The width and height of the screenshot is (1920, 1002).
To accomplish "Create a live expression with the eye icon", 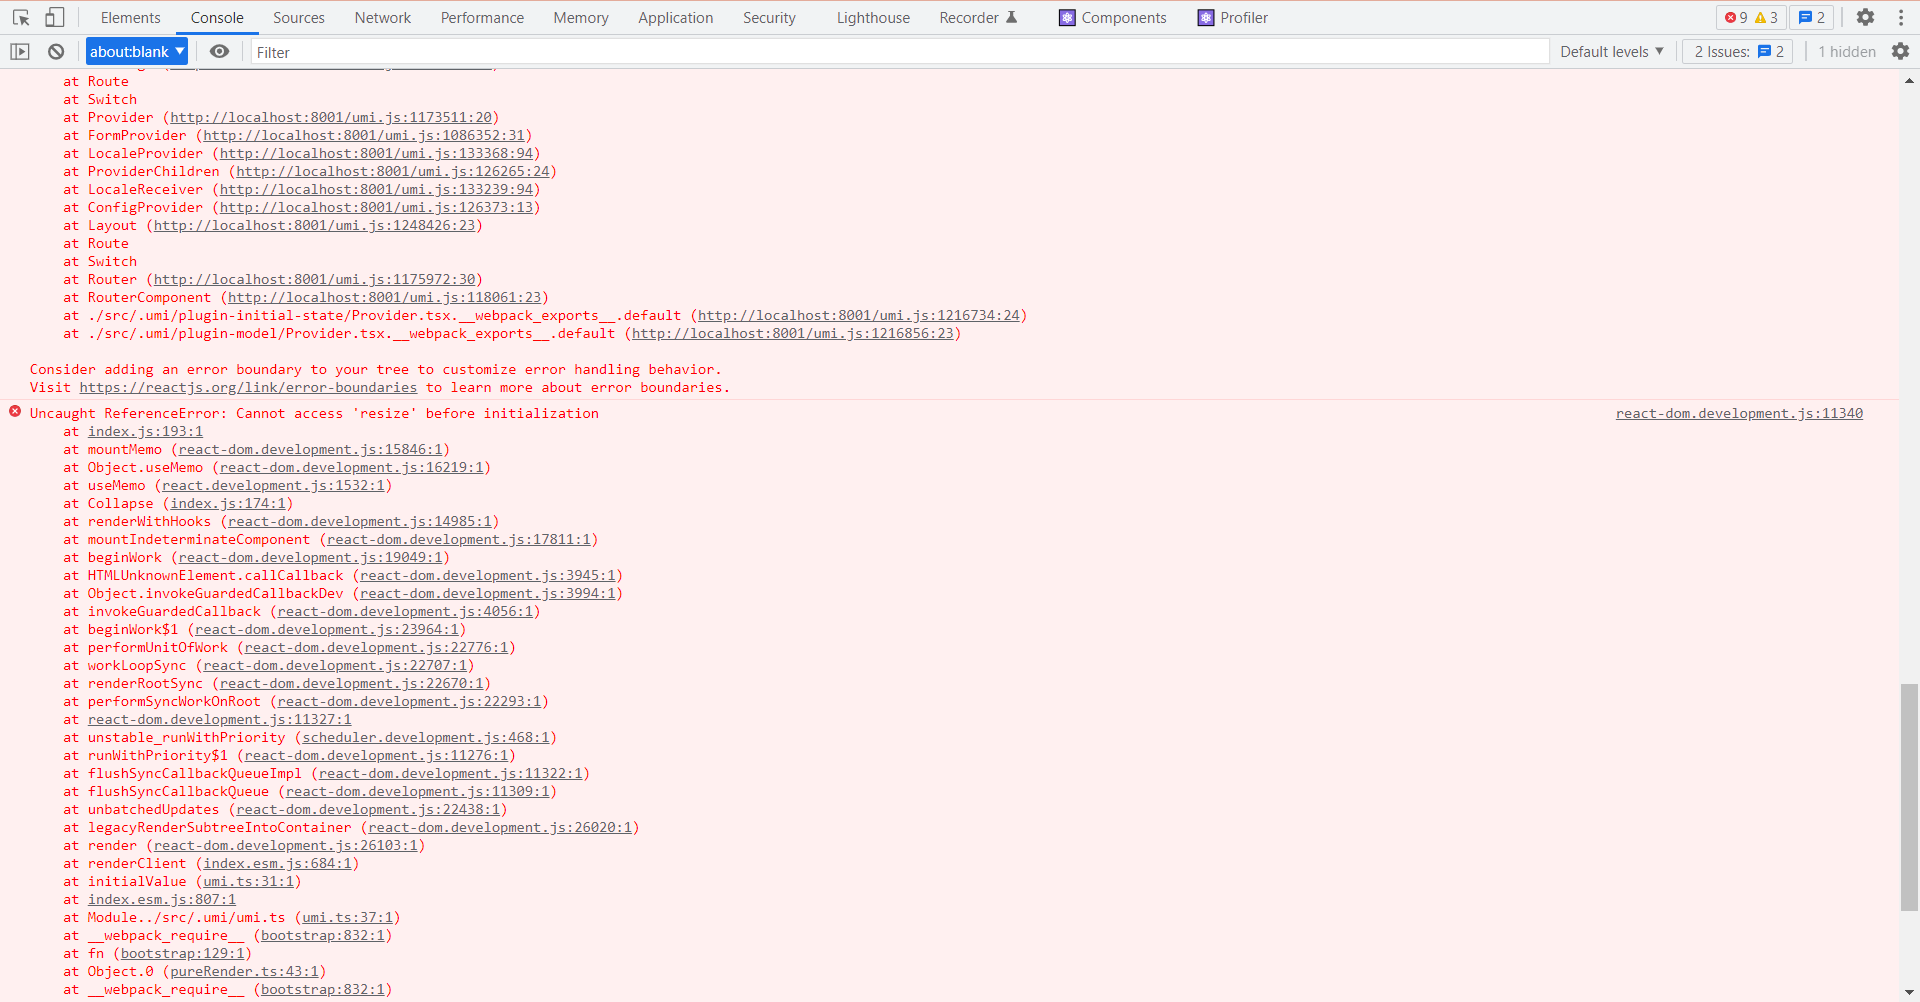I will [220, 51].
